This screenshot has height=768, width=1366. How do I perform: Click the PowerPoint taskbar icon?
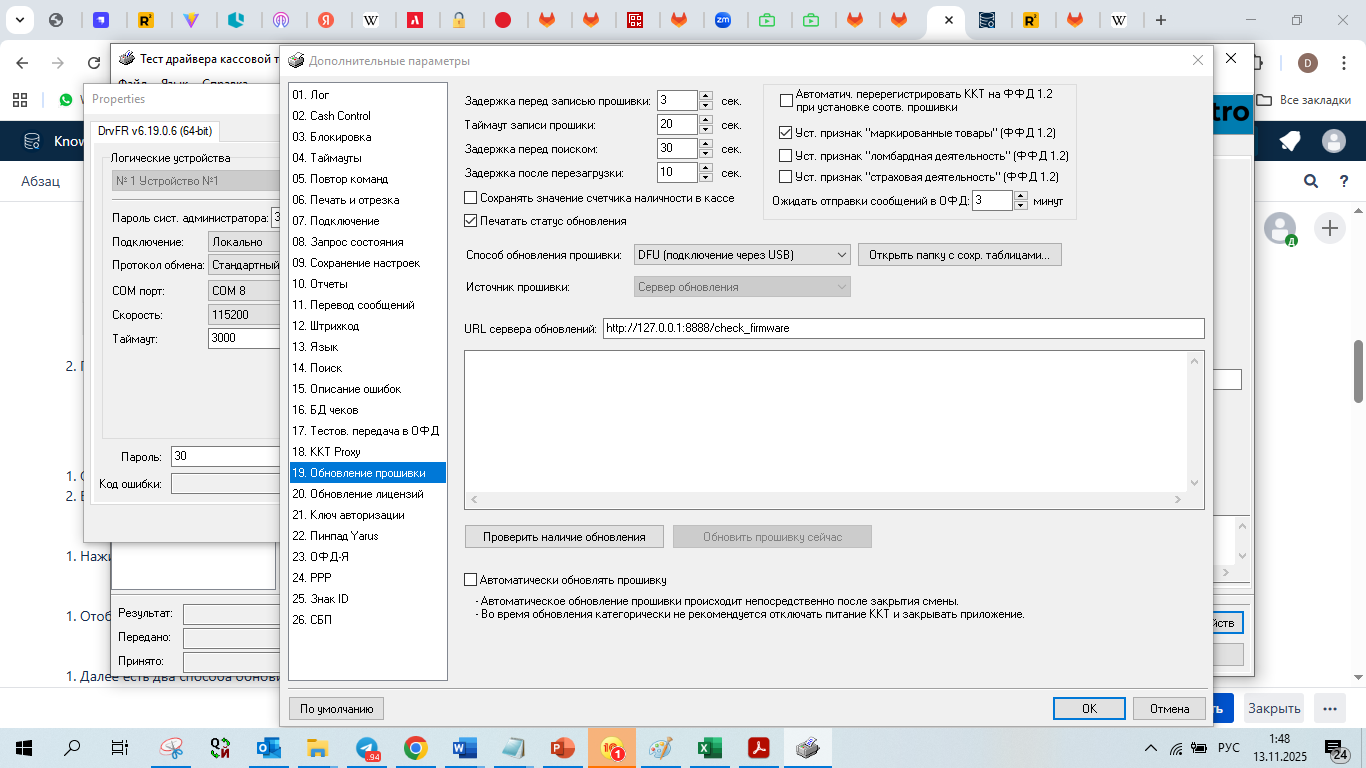563,748
